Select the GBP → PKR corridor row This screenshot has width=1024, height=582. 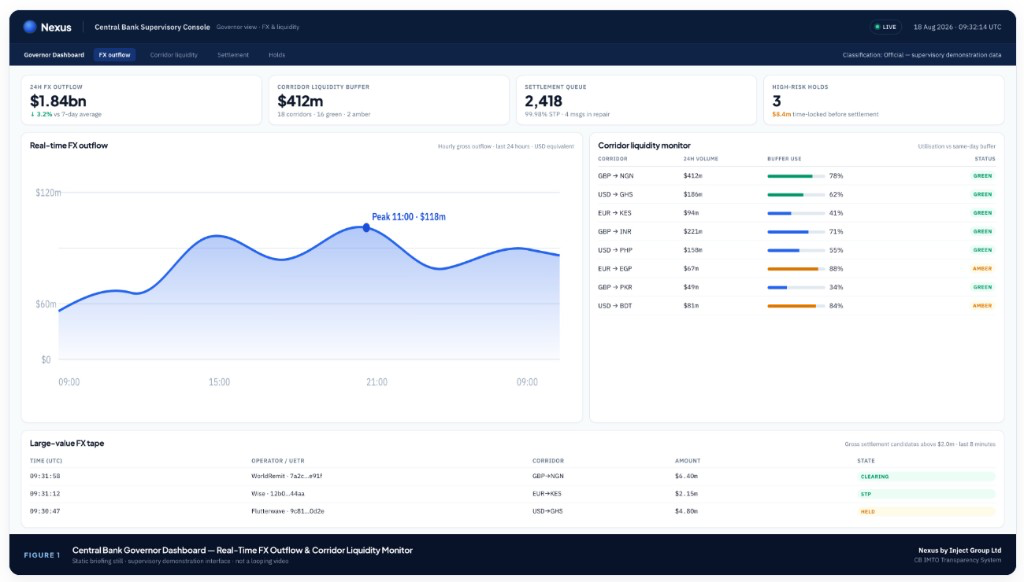[x=797, y=287]
